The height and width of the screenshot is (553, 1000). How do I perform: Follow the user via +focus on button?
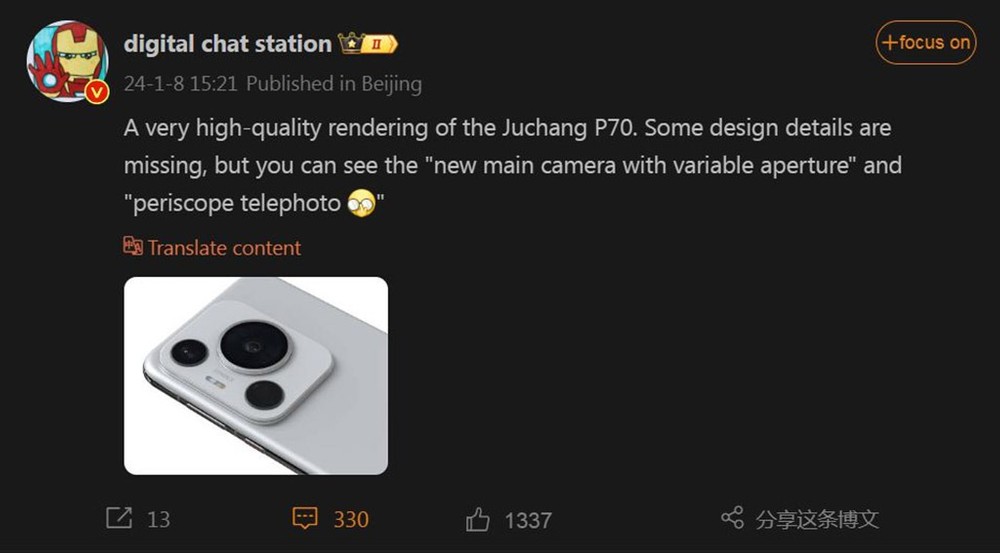926,43
